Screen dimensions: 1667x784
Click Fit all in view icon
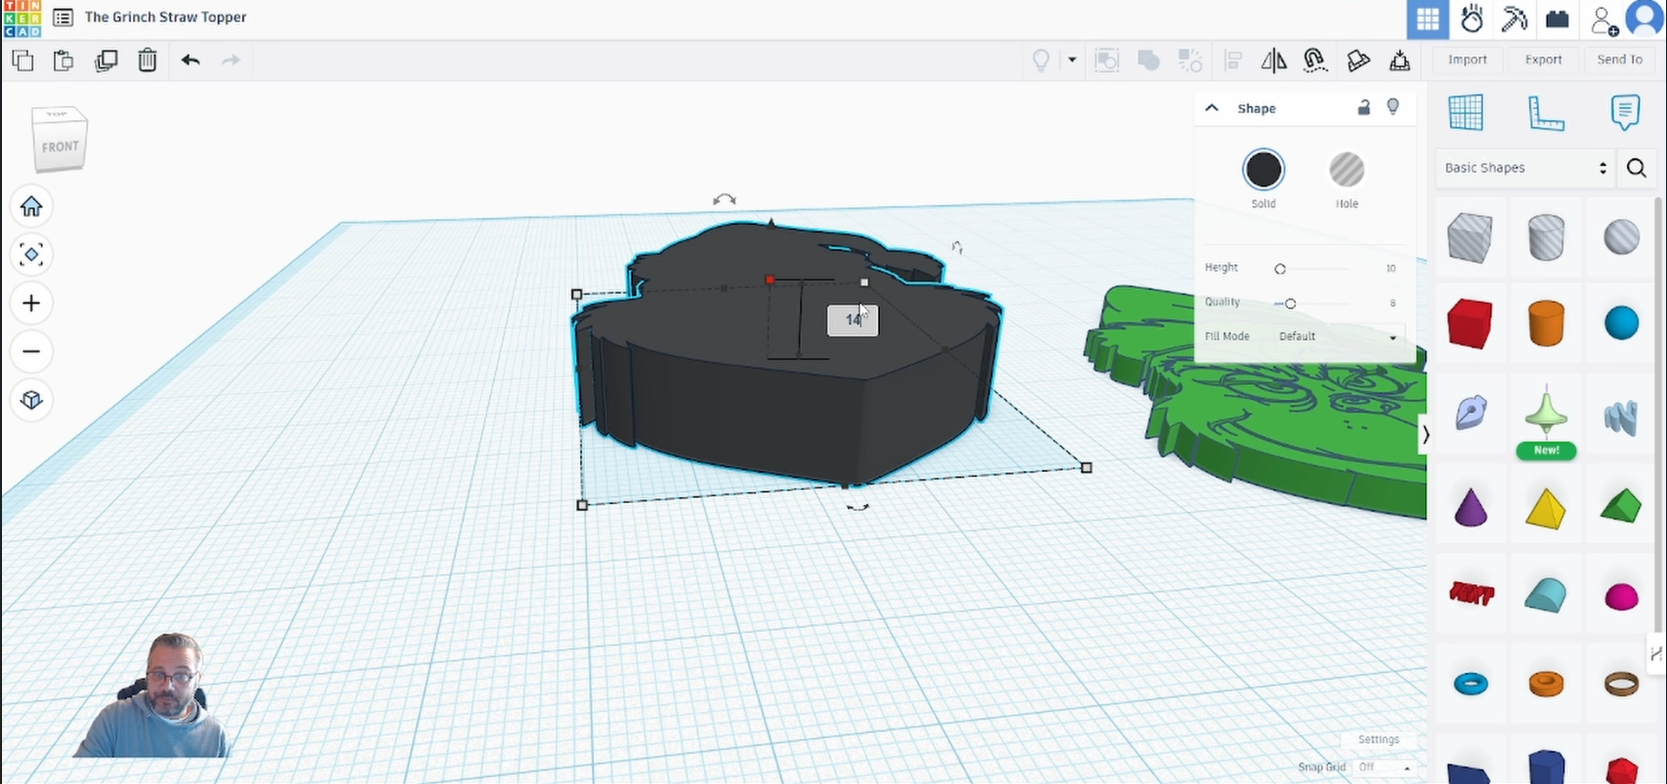[31, 255]
